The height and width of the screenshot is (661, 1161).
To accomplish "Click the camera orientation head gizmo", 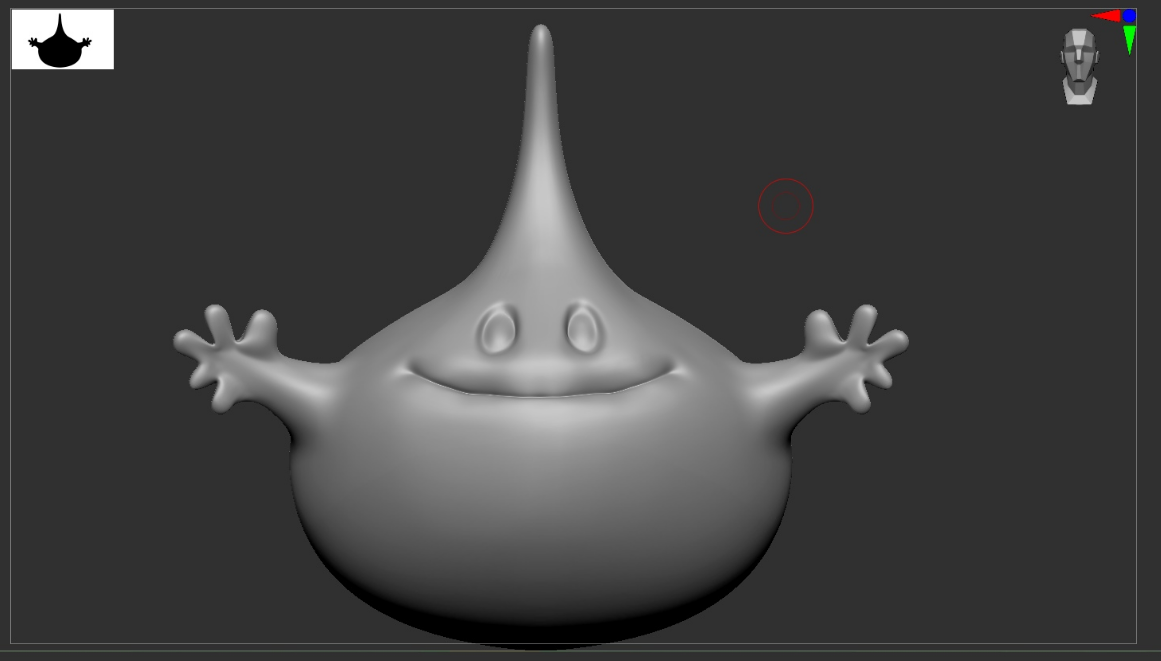I will pos(1079,67).
